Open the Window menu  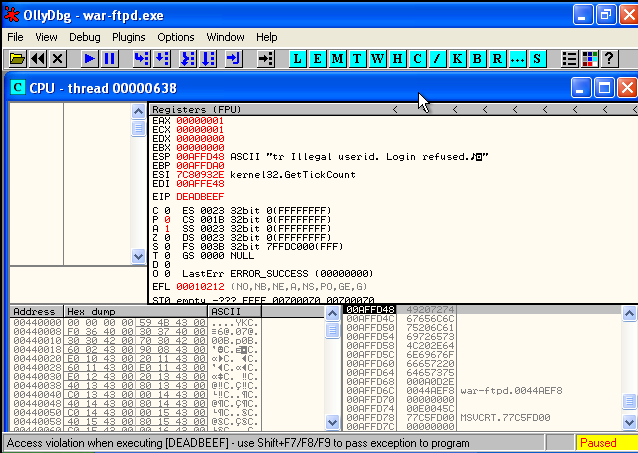coord(225,37)
